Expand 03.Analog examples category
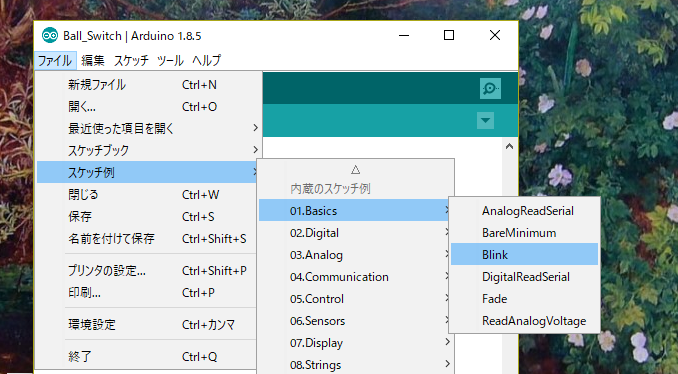Viewport: 678px width, 374px height. [355, 255]
